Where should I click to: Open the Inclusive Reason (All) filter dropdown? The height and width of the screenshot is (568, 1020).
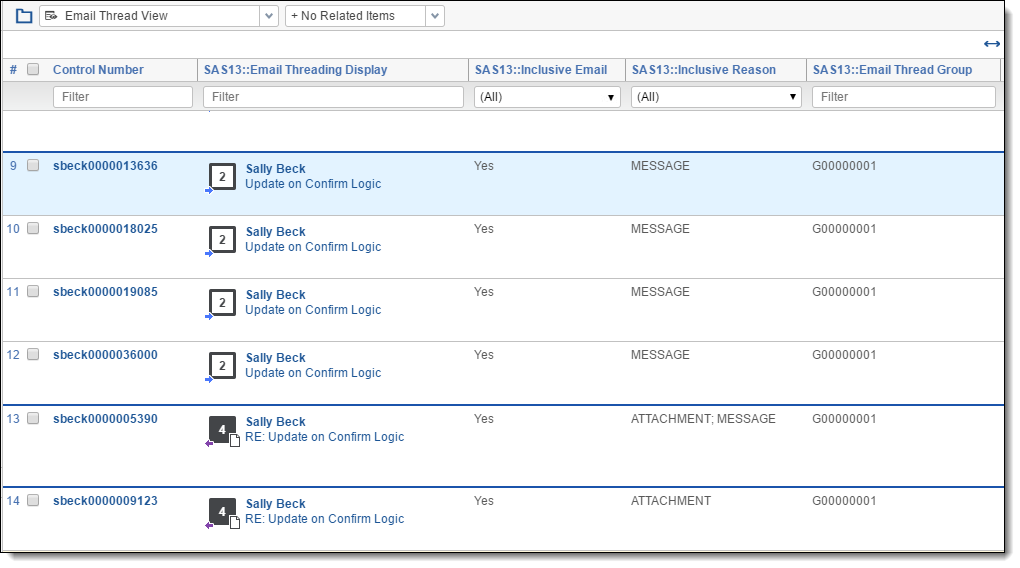716,97
